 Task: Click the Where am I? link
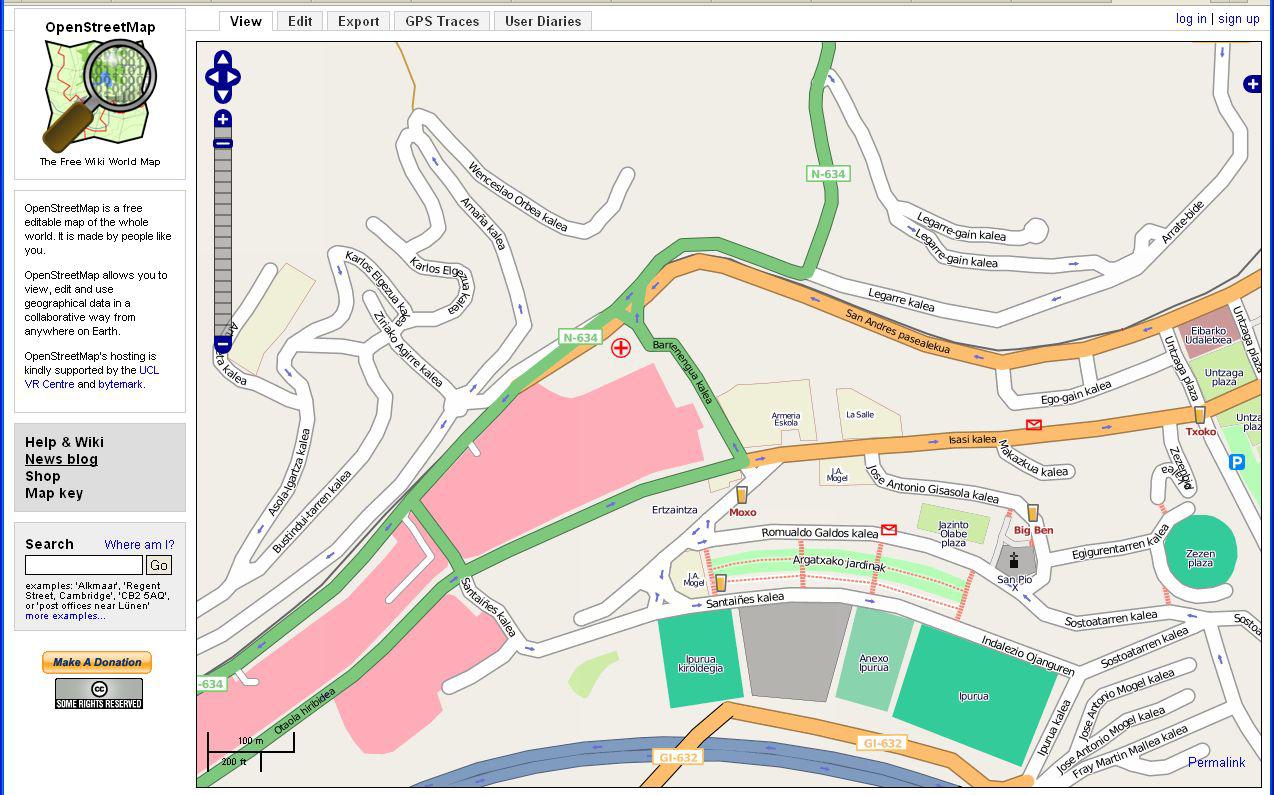coord(139,545)
